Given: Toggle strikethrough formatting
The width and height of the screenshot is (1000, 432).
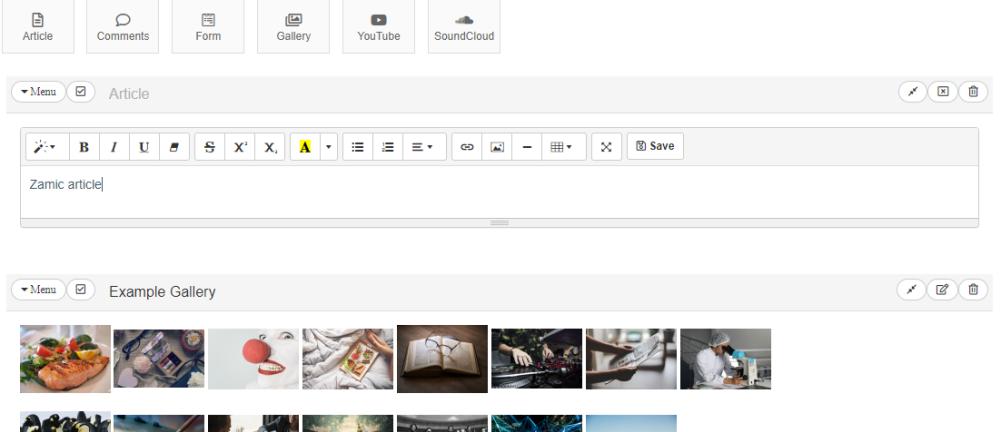Looking at the screenshot, I should click(210, 147).
